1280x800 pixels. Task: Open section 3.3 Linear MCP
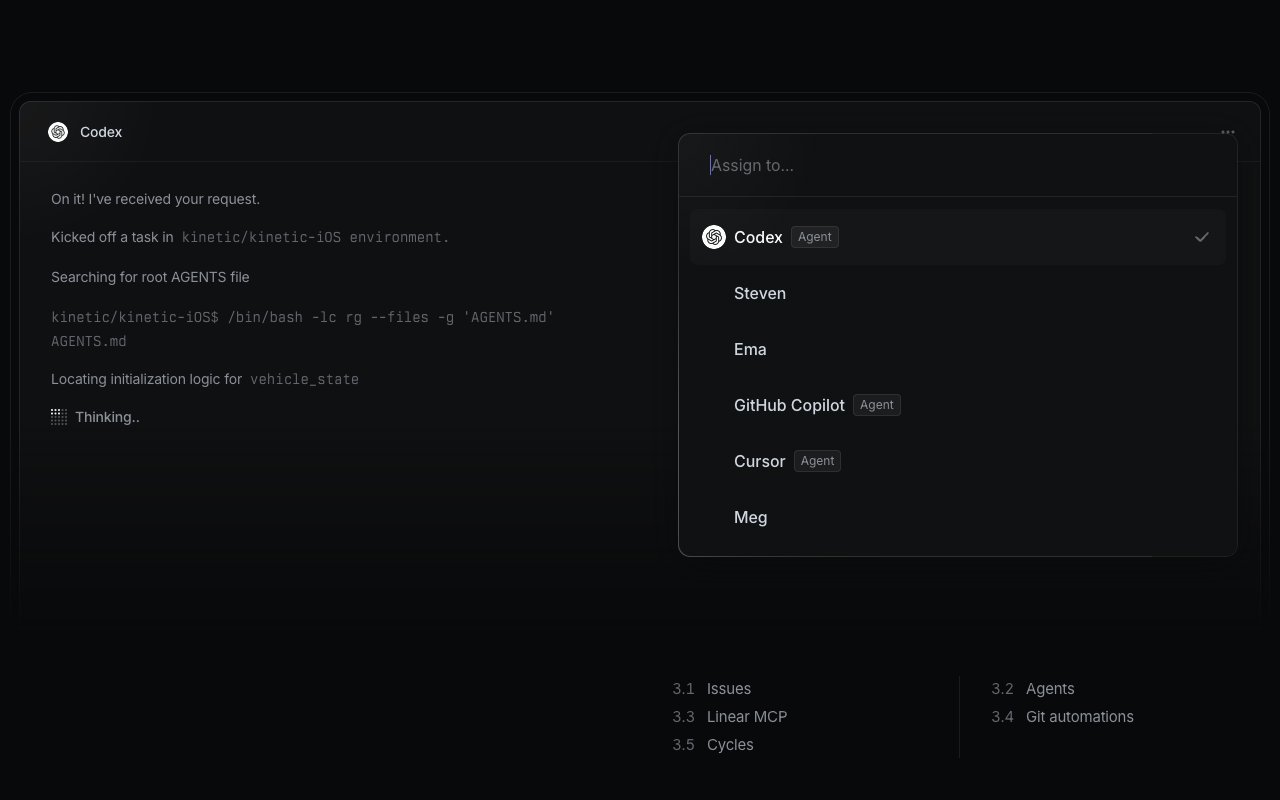pos(730,717)
